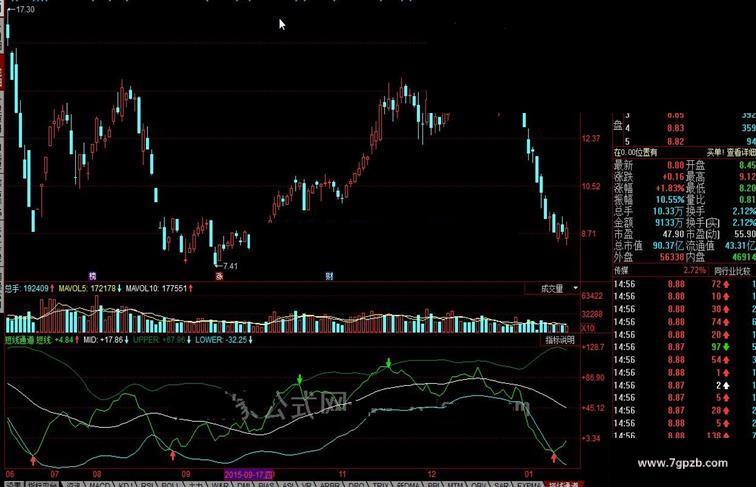This screenshot has width=756, height=487.
Task: Switch to the BOLL indicator tab
Action: point(171,484)
